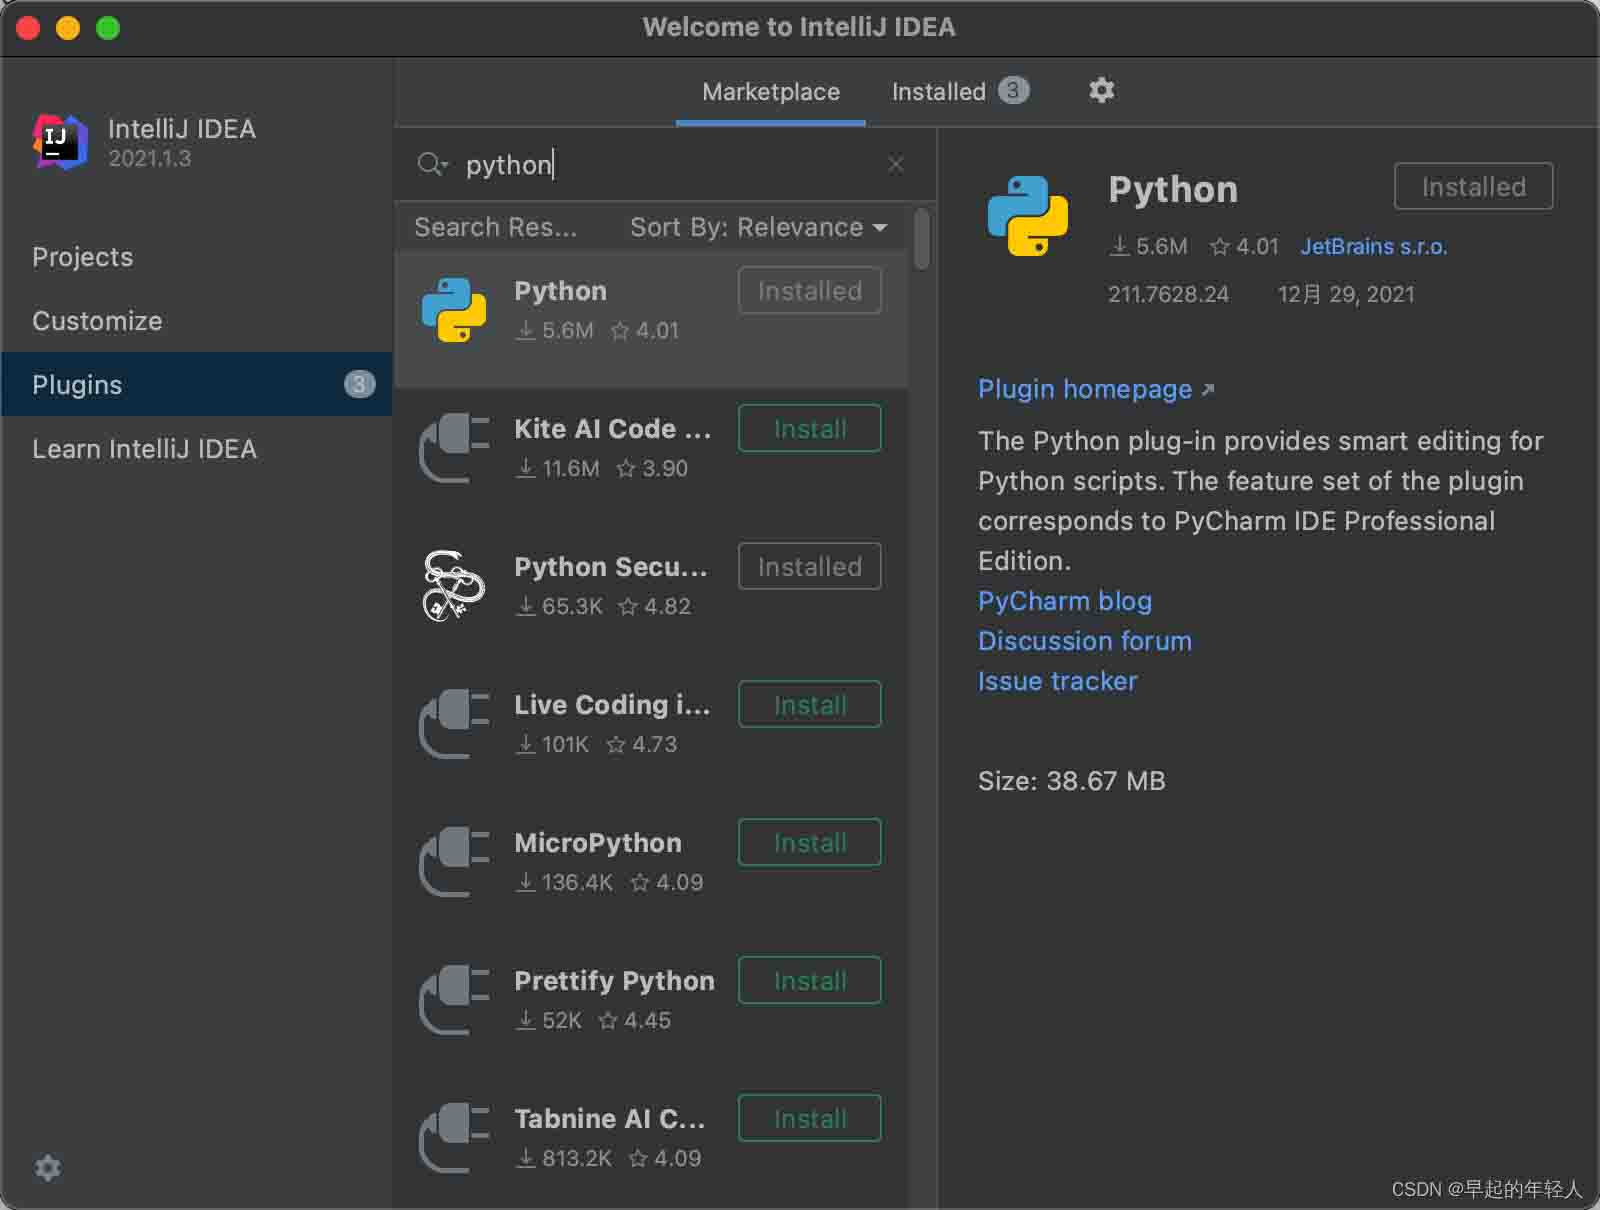Screen dimensions: 1600x1210
Task: Select Tabnine AI C... plugin title
Action: pos(610,1119)
